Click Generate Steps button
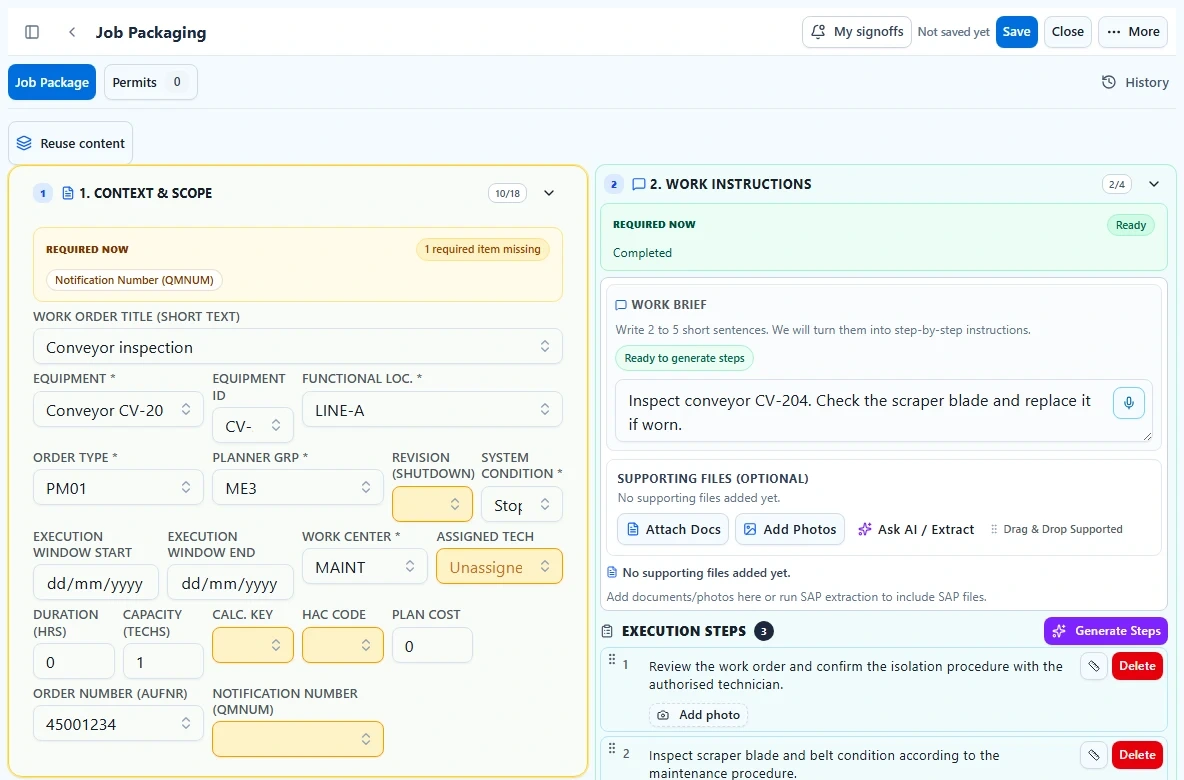 tap(1105, 630)
